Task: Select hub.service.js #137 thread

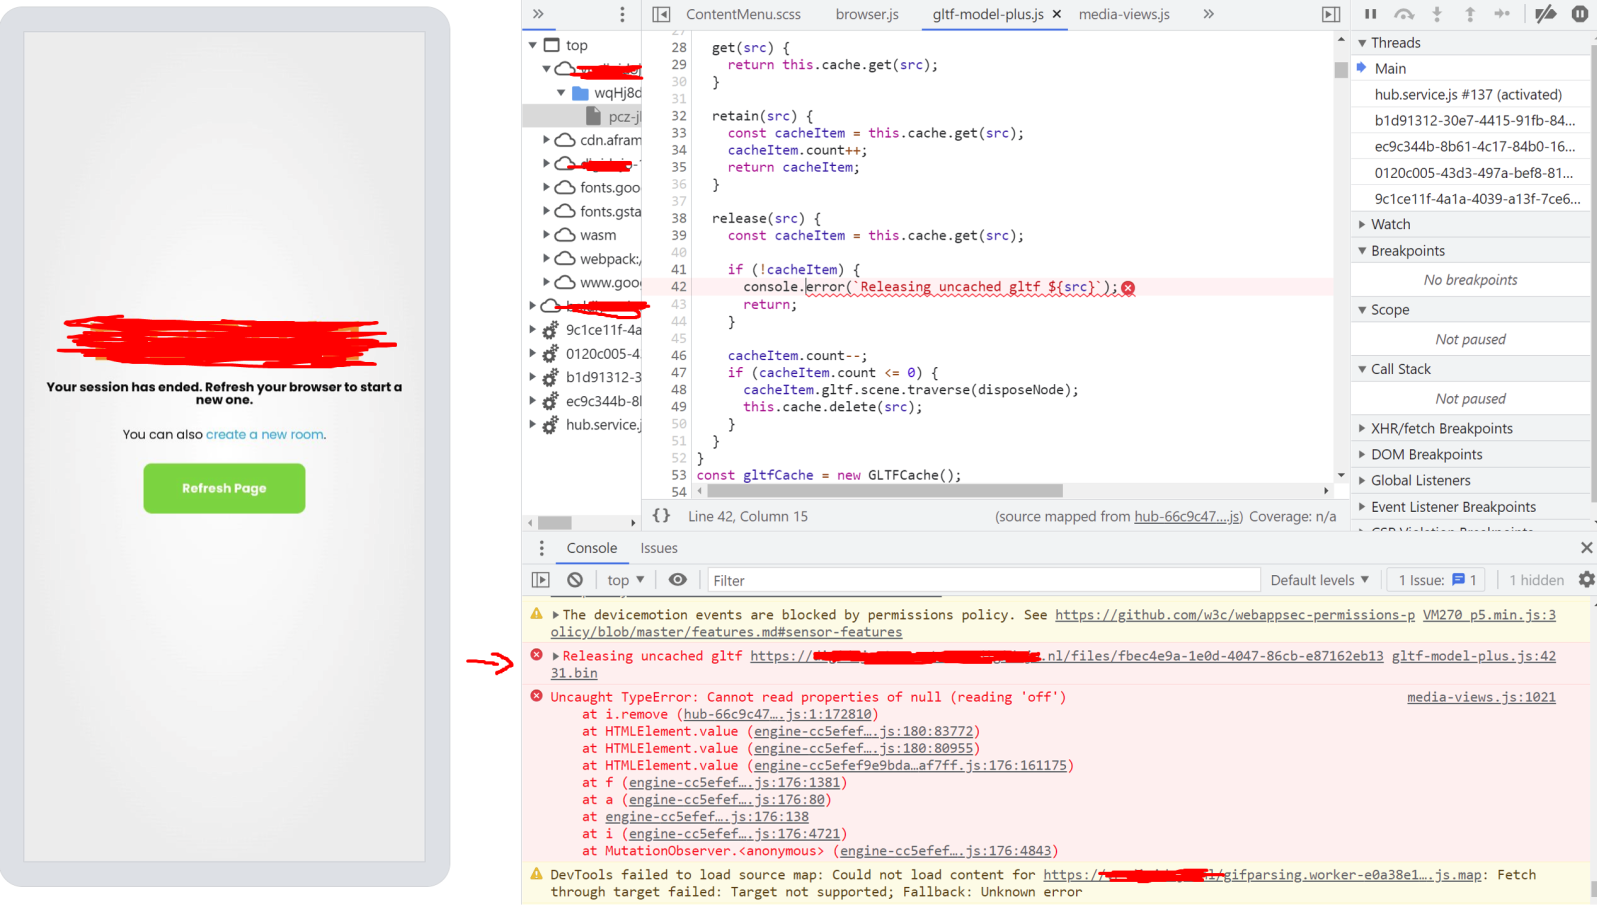Action: (x=1470, y=95)
